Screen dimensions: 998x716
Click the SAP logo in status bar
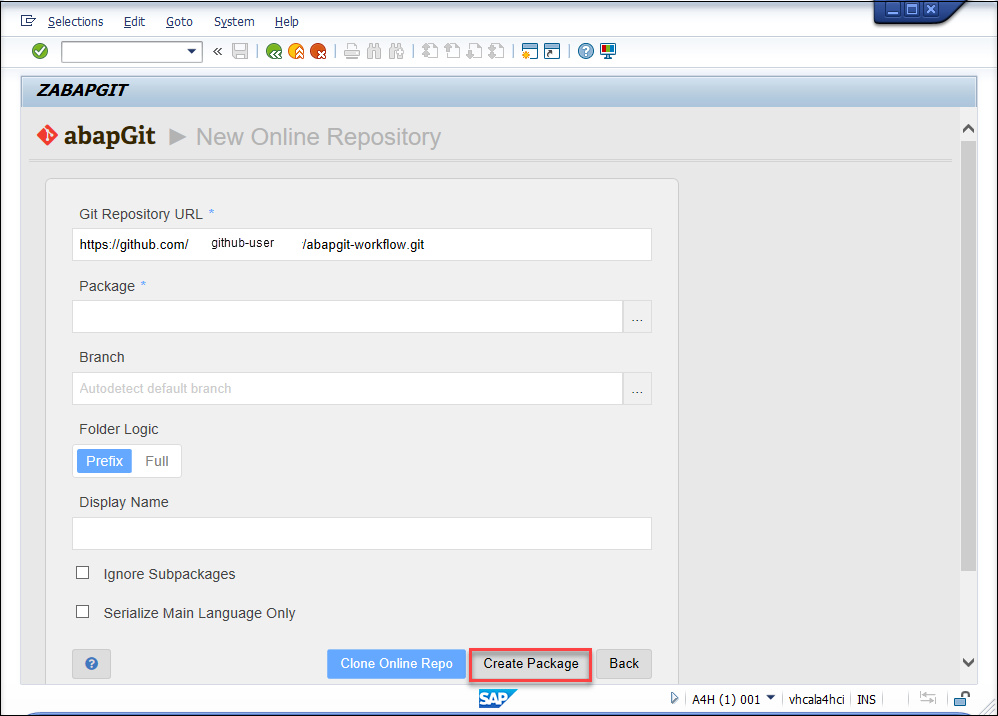pos(497,698)
